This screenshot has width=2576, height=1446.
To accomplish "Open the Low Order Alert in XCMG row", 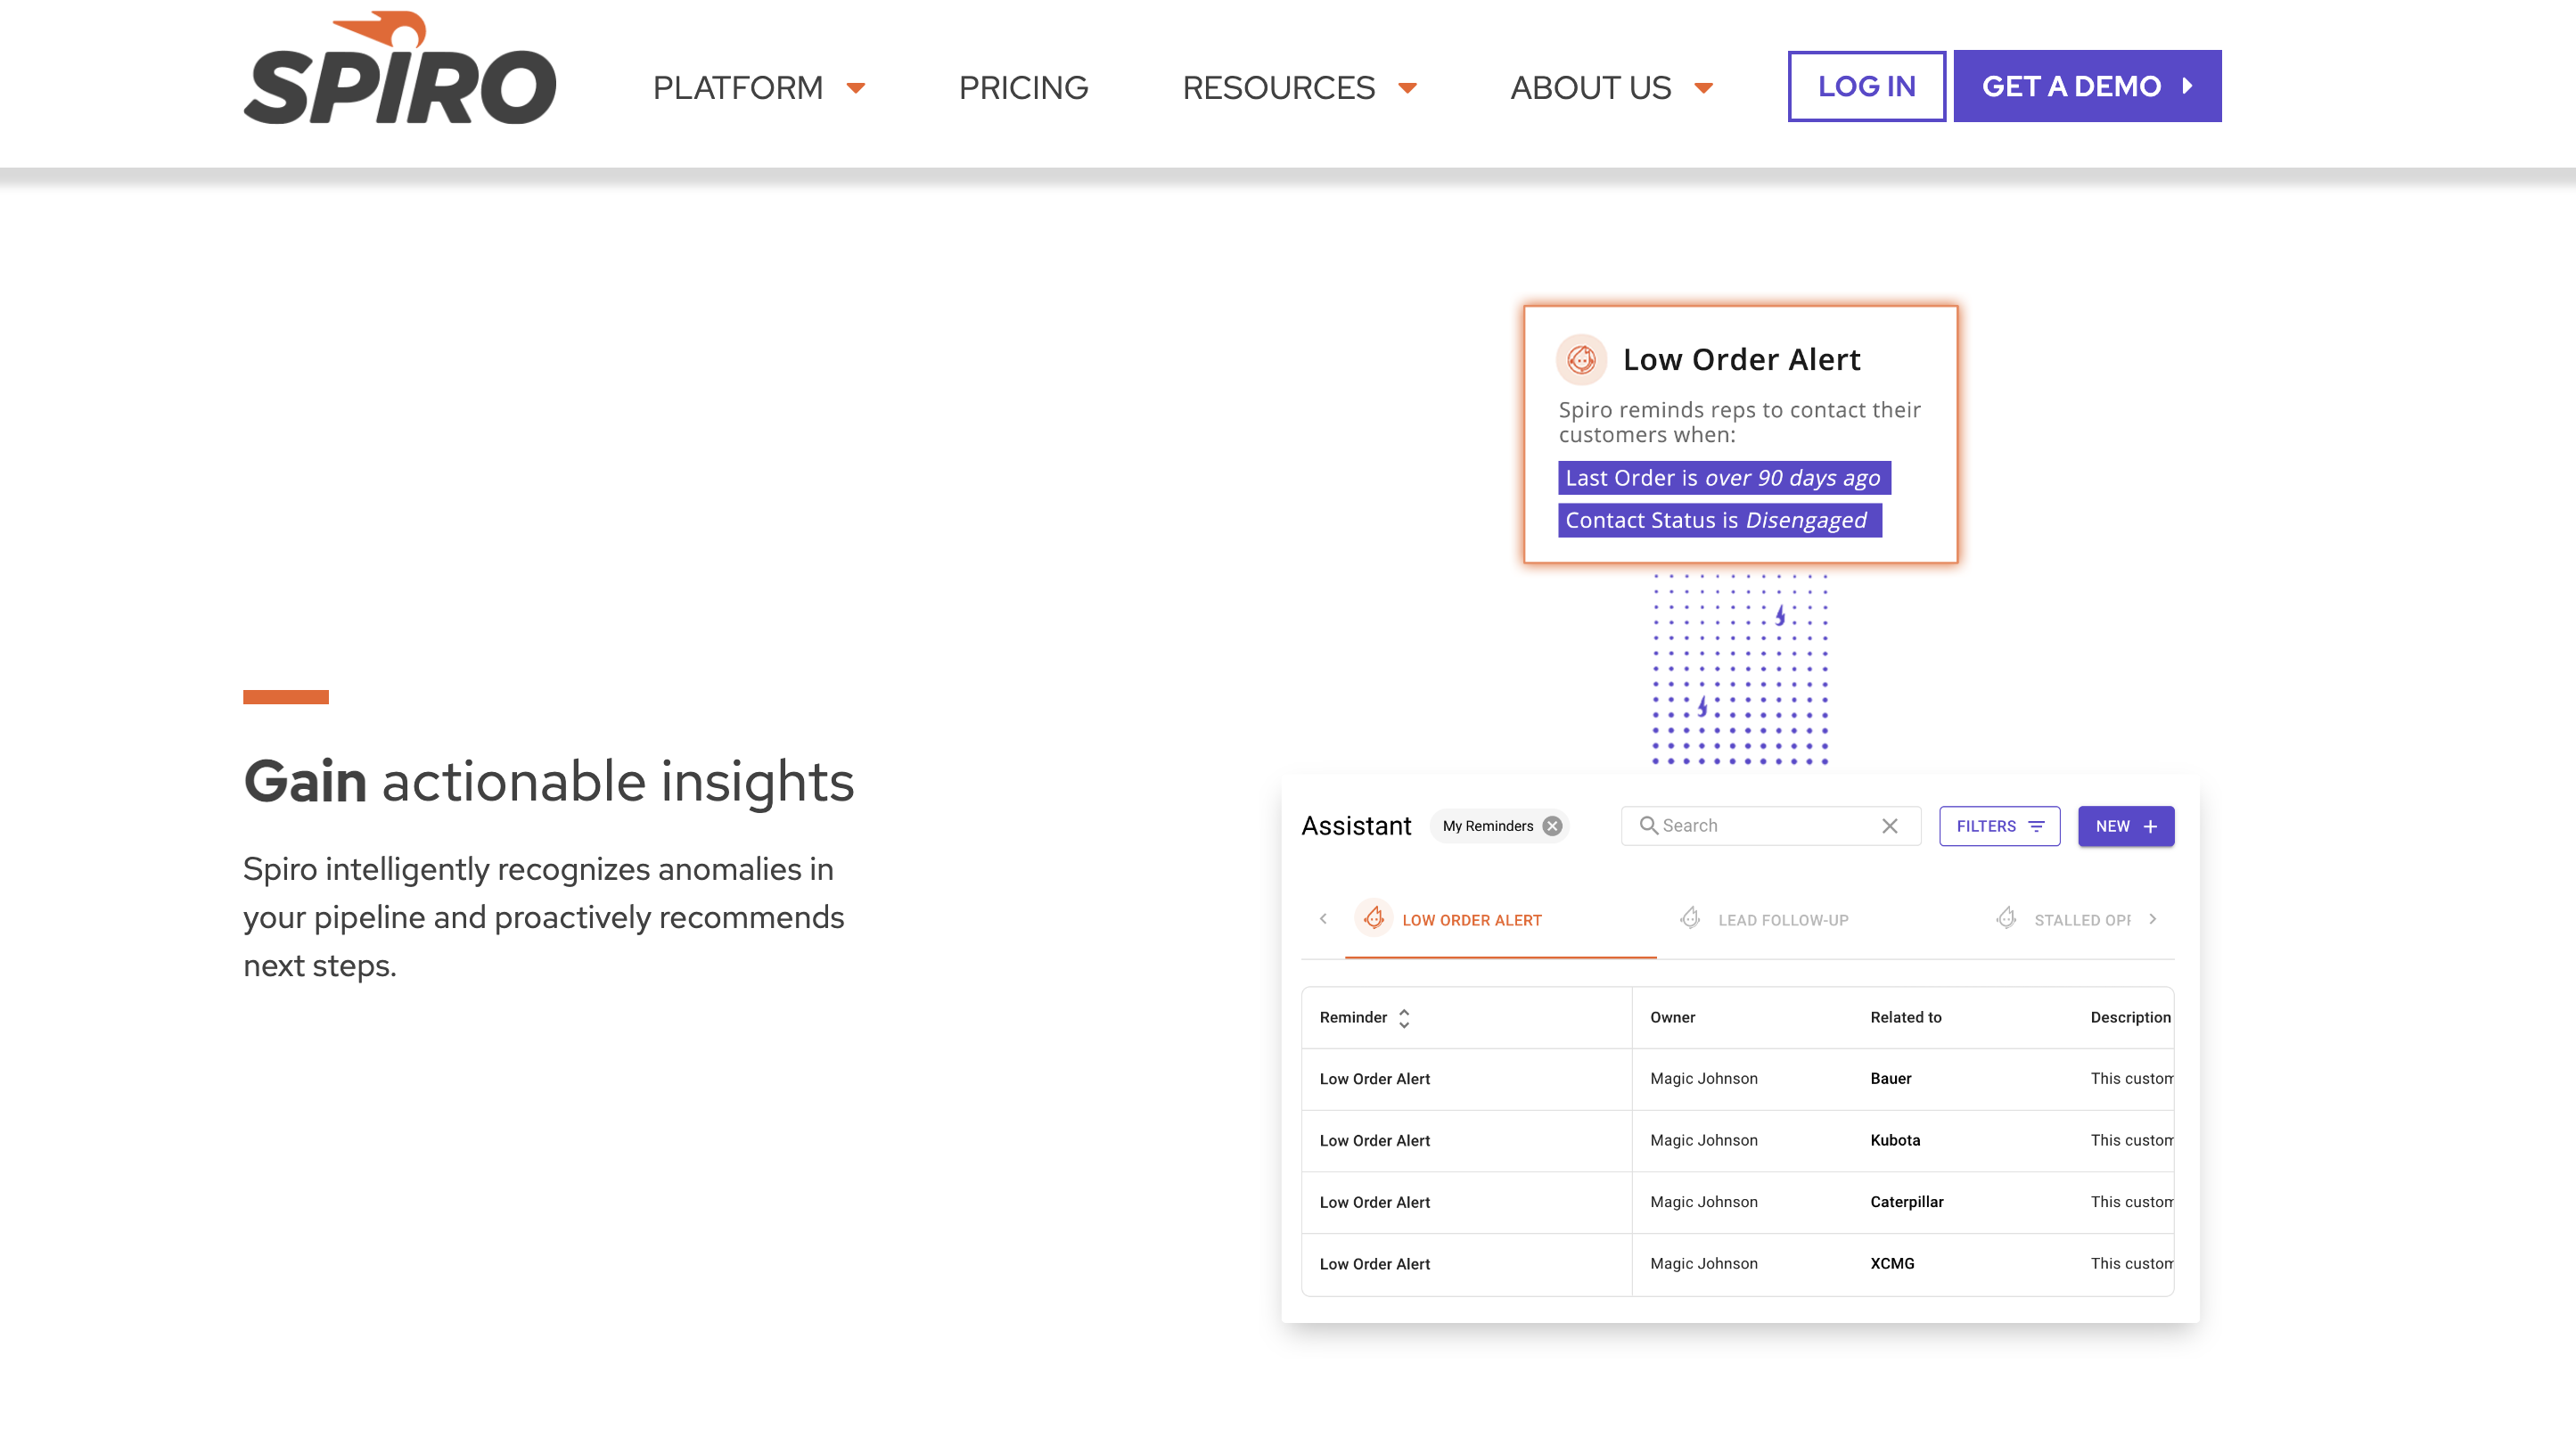I will (1375, 1265).
